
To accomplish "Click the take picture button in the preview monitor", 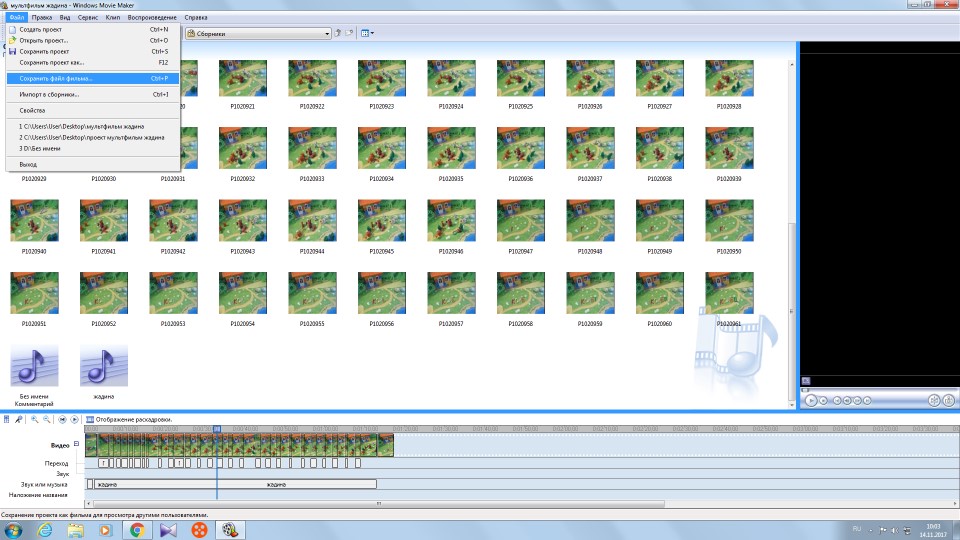I will coord(948,400).
